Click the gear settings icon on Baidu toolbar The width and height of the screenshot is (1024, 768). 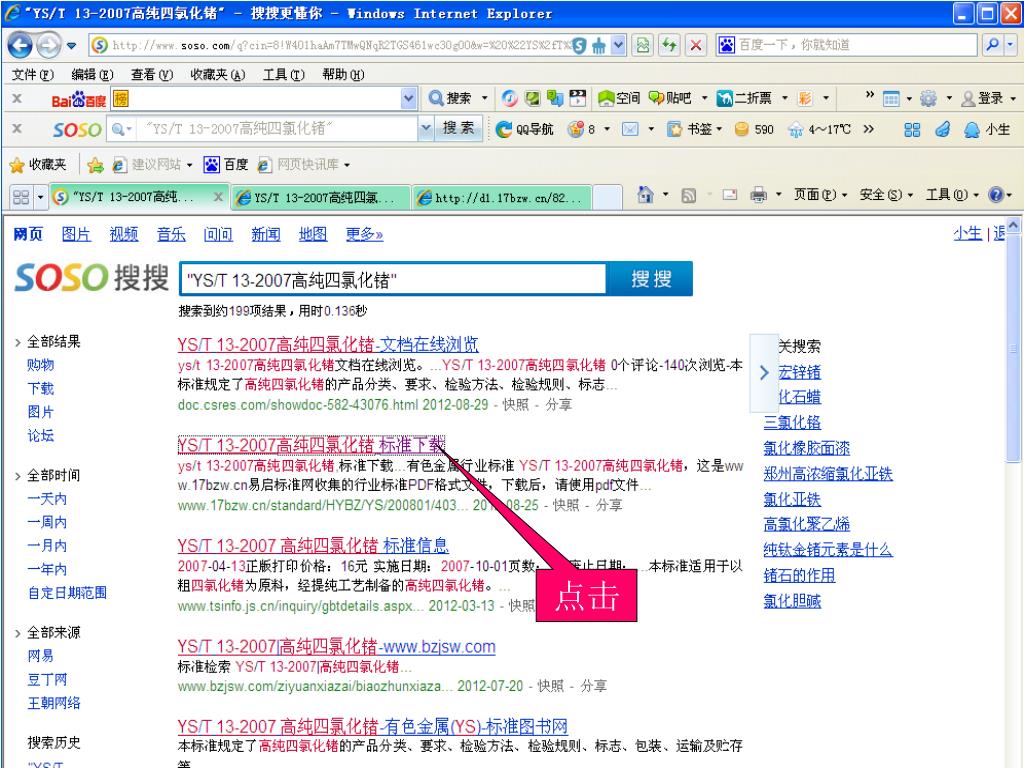click(928, 98)
